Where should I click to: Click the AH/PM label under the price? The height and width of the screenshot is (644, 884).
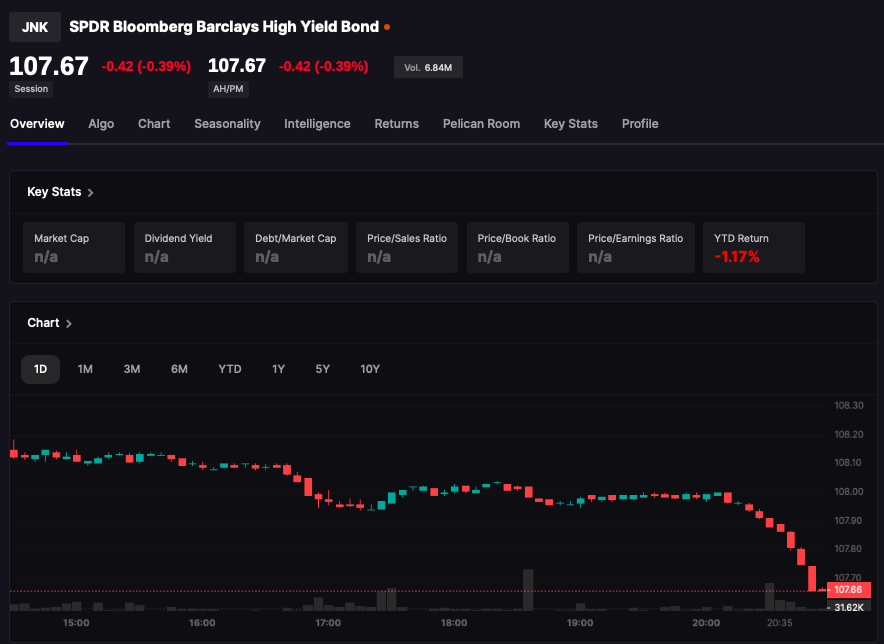point(228,89)
